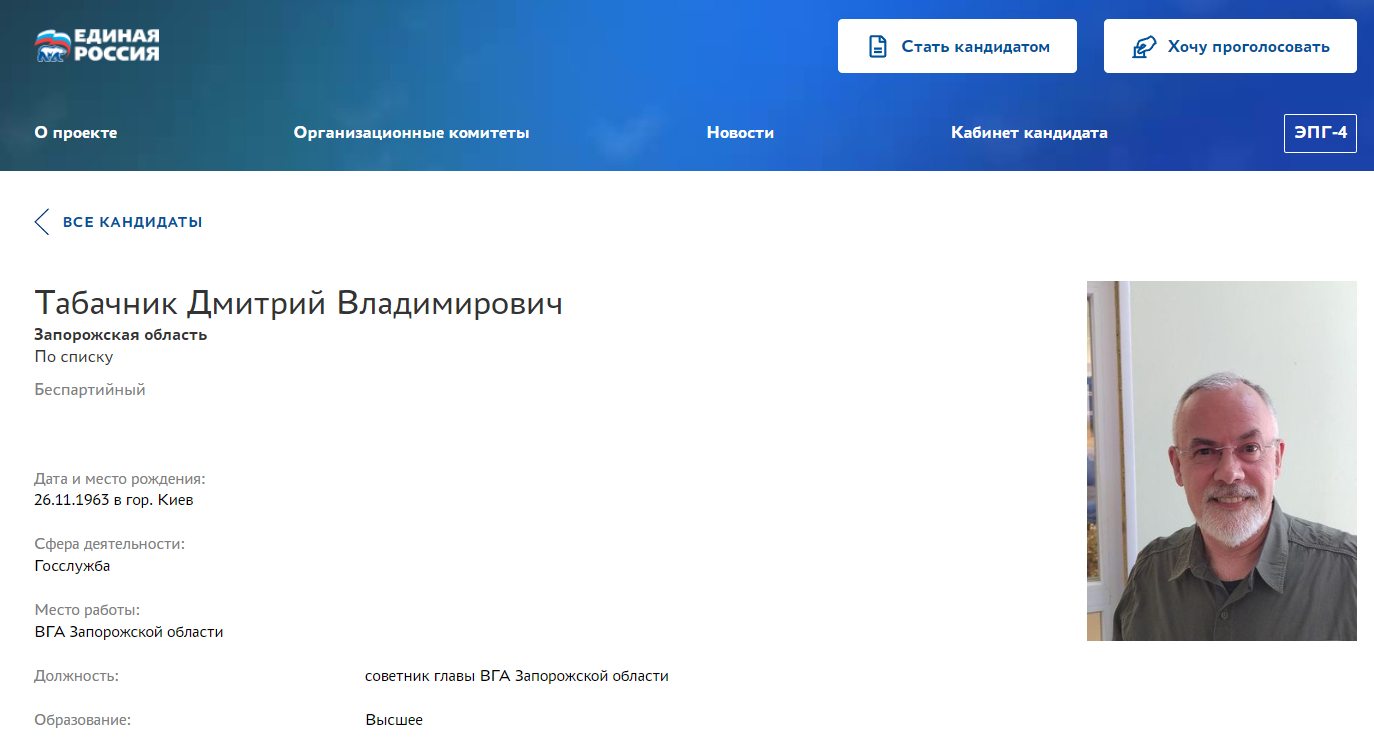Viewport: 1374px width, 744px height.
Task: Click the Высшее education value
Action: [x=394, y=720]
